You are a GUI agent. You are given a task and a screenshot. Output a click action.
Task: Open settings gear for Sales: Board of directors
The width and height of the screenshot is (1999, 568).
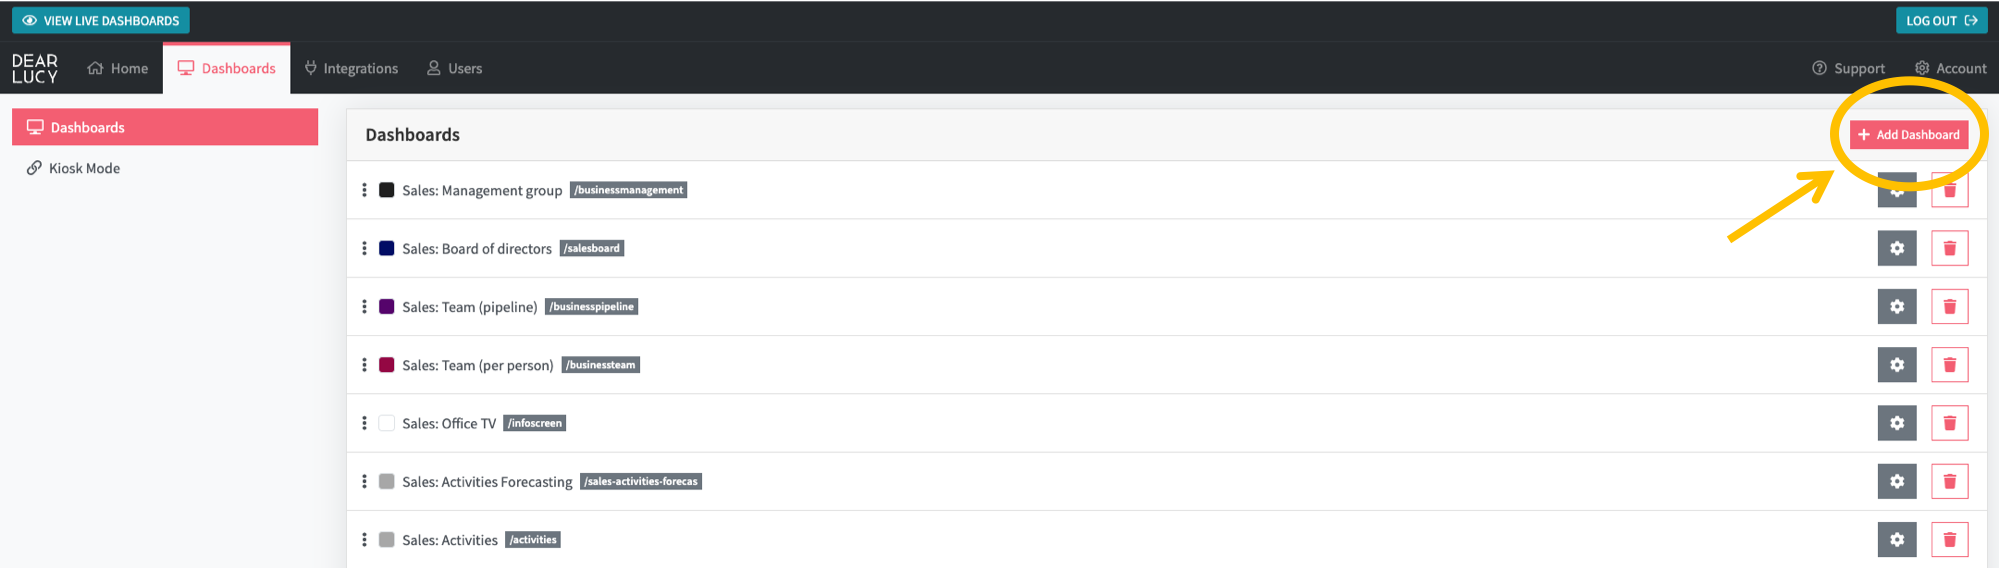point(1896,248)
